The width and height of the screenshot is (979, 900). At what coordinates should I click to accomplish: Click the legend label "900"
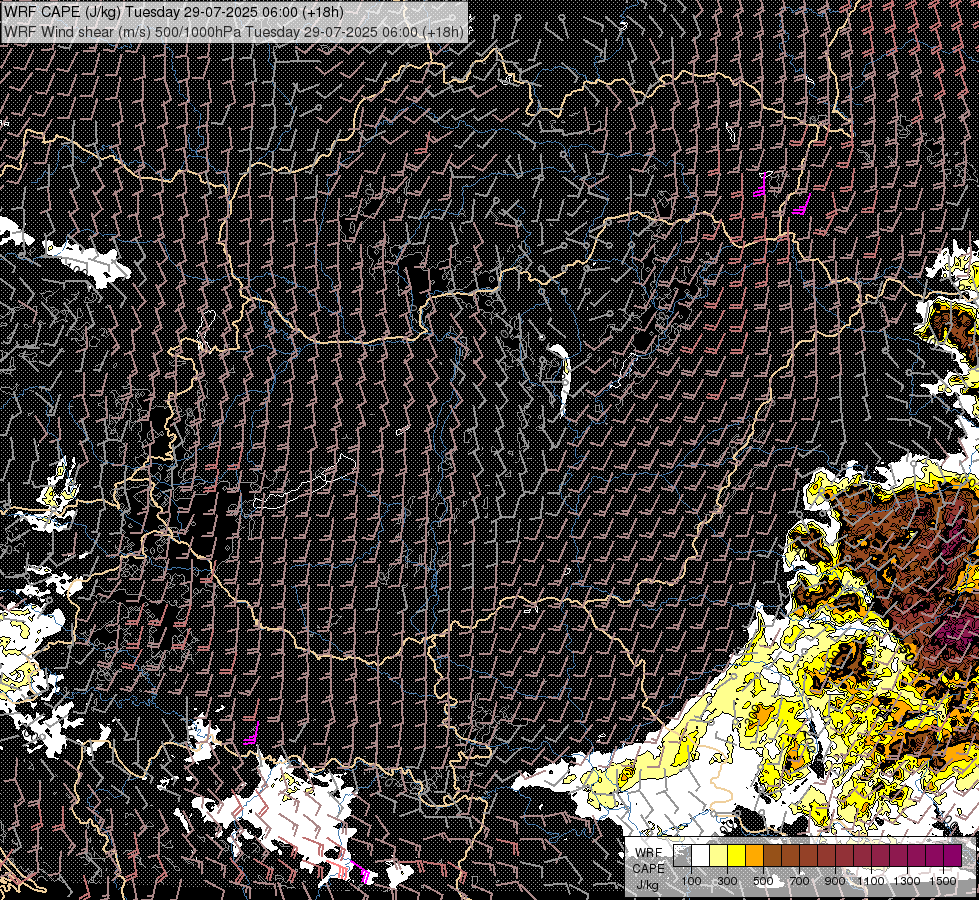pyautogui.click(x=835, y=881)
